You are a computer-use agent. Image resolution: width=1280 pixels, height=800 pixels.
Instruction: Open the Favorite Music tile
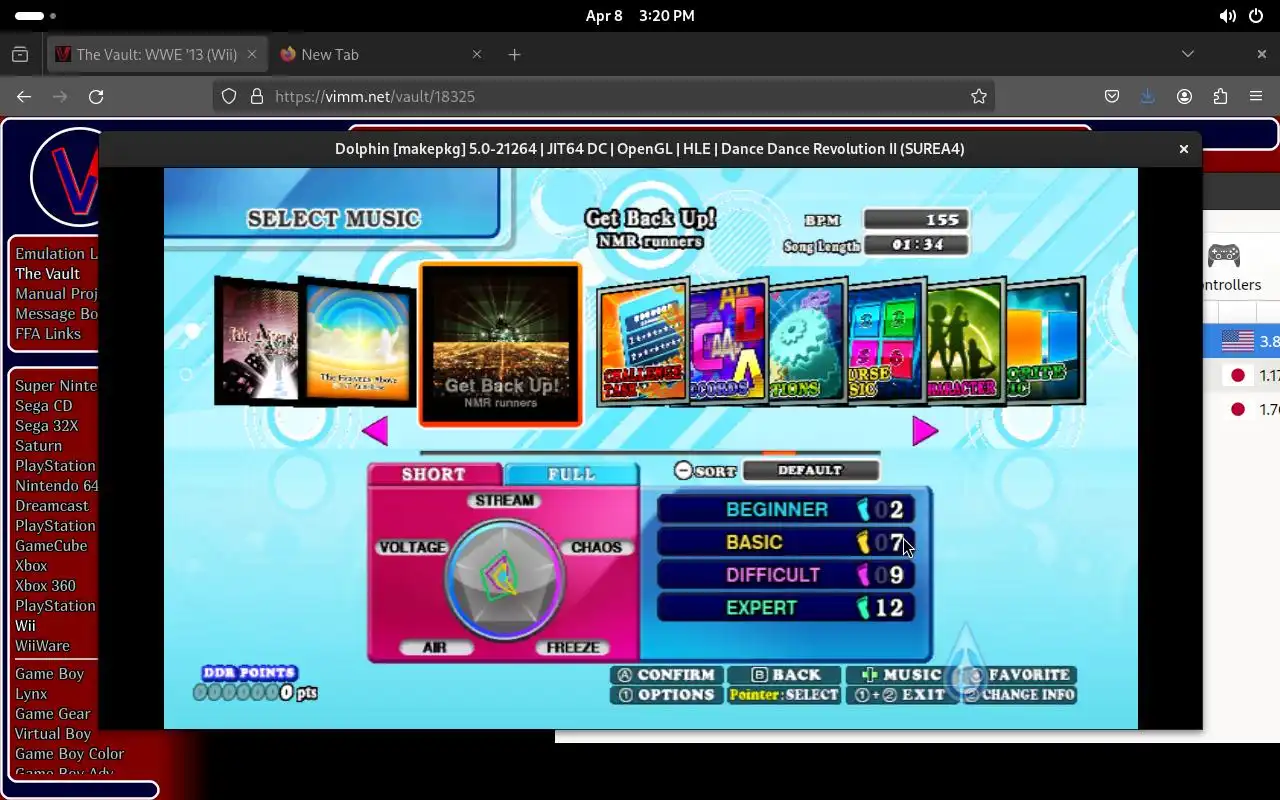[1045, 340]
